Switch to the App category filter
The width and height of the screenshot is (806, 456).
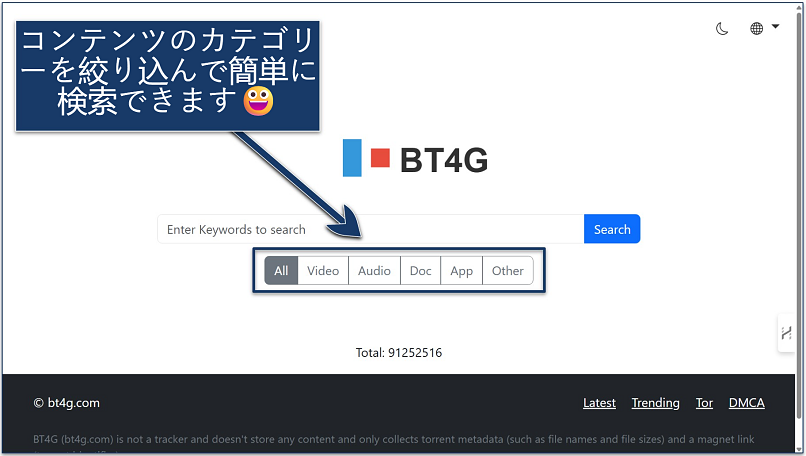(461, 270)
